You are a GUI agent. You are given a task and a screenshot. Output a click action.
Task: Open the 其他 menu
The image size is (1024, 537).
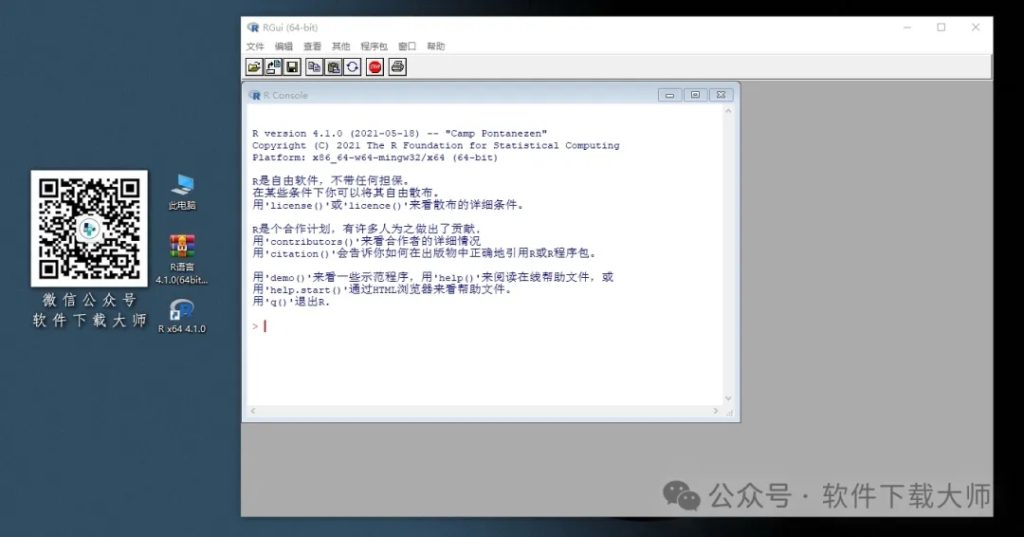pos(341,46)
